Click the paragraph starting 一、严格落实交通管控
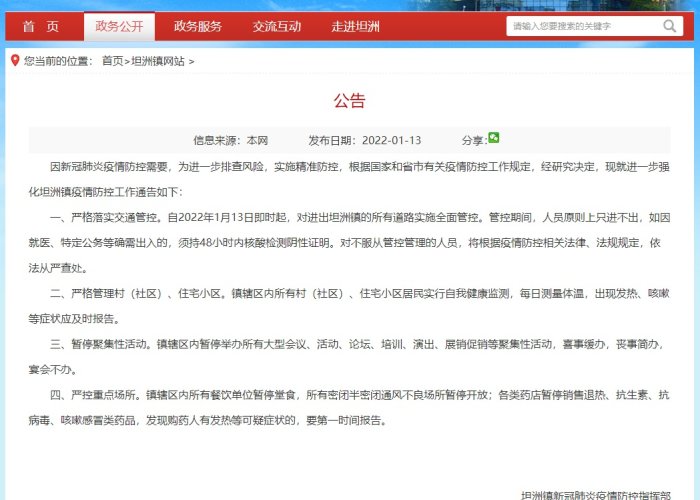Screen dimensions: 700x500 click(x=349, y=243)
